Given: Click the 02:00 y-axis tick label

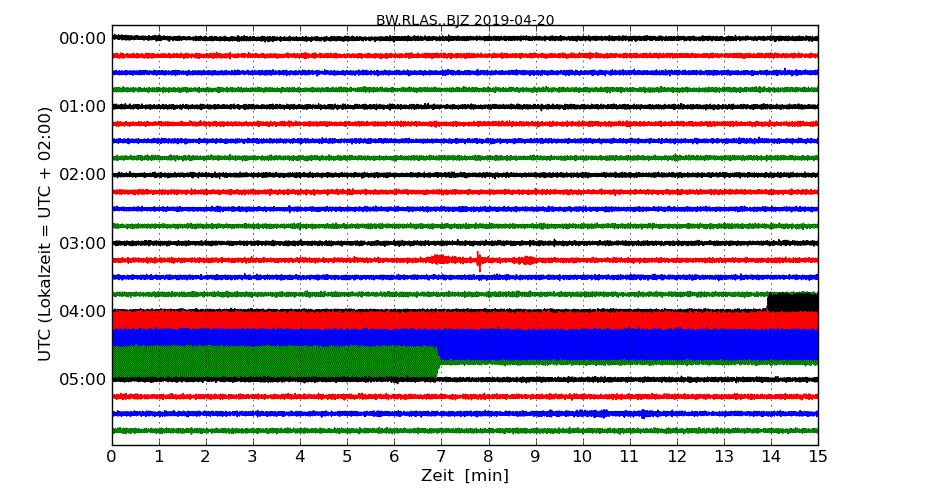Looking at the screenshot, I should click(83, 175).
